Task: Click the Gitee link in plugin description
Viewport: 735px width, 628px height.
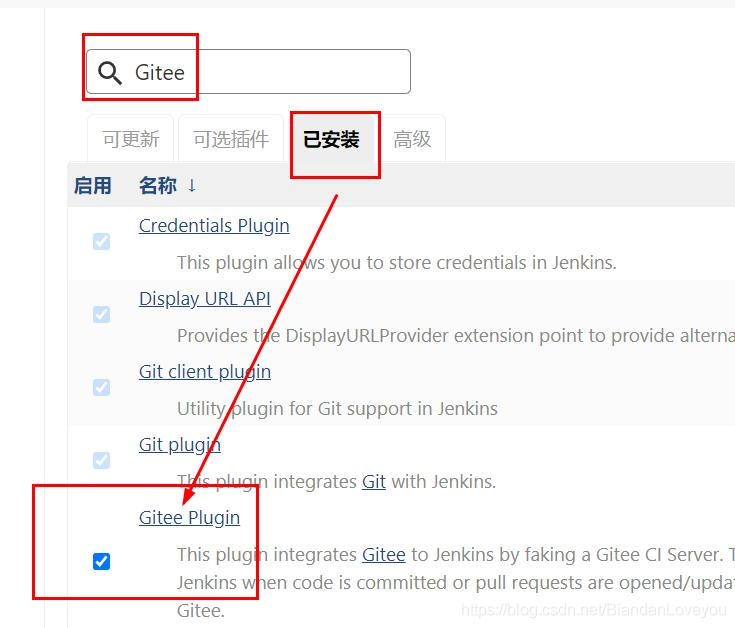Action: pyautogui.click(x=383, y=555)
